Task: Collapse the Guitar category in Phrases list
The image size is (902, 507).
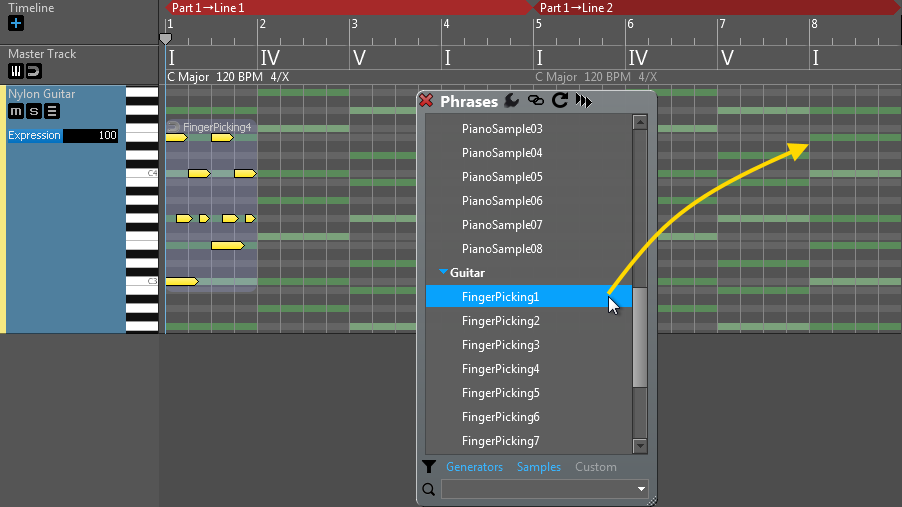Action: [443, 272]
